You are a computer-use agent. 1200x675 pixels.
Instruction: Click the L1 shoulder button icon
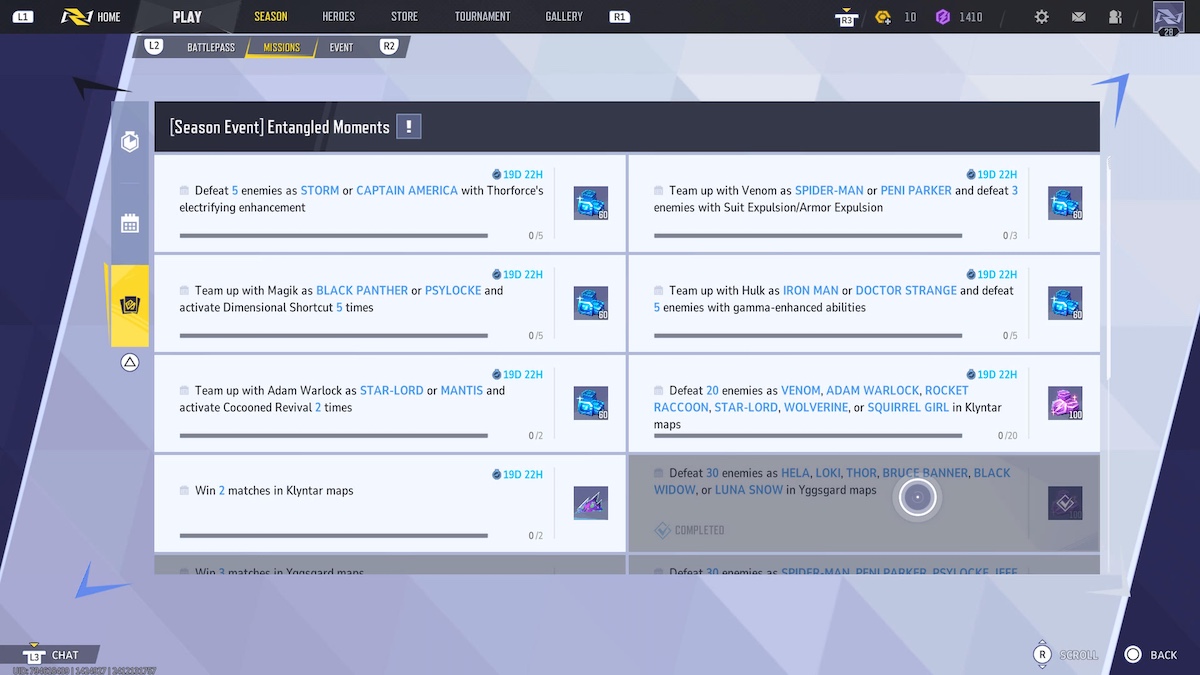(x=24, y=17)
